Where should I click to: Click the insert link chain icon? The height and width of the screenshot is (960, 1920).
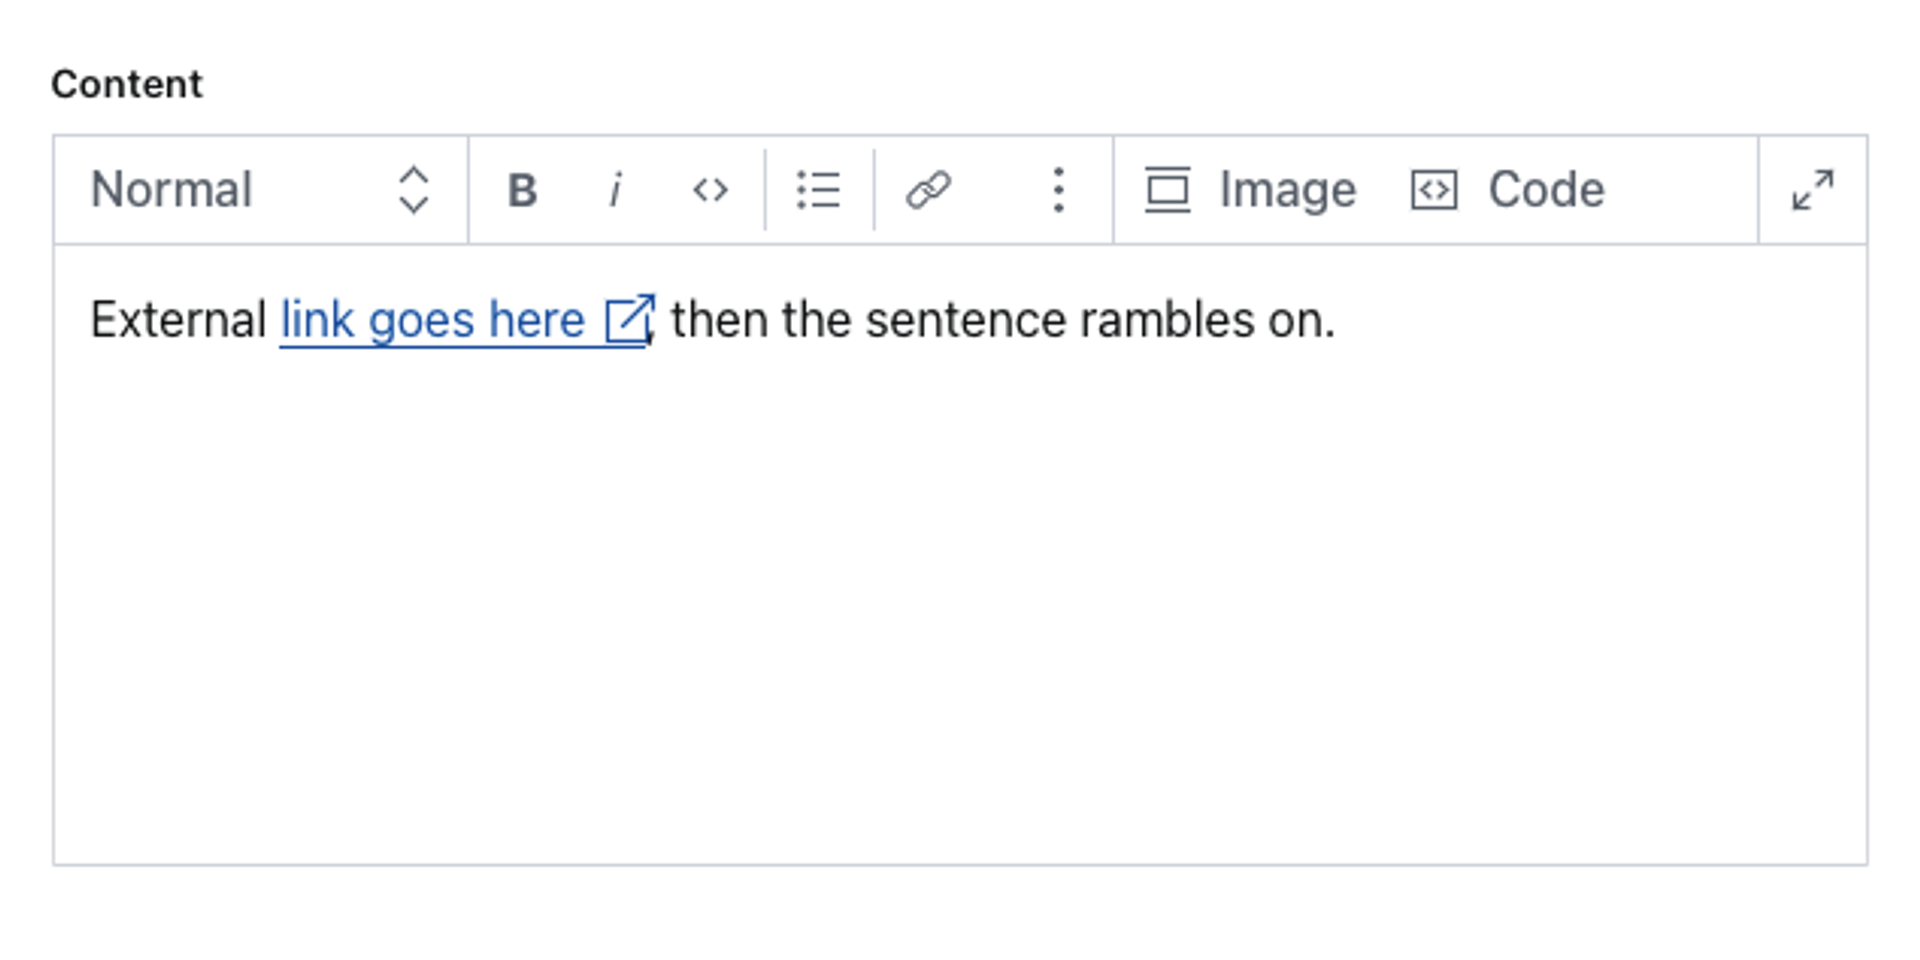(x=928, y=190)
